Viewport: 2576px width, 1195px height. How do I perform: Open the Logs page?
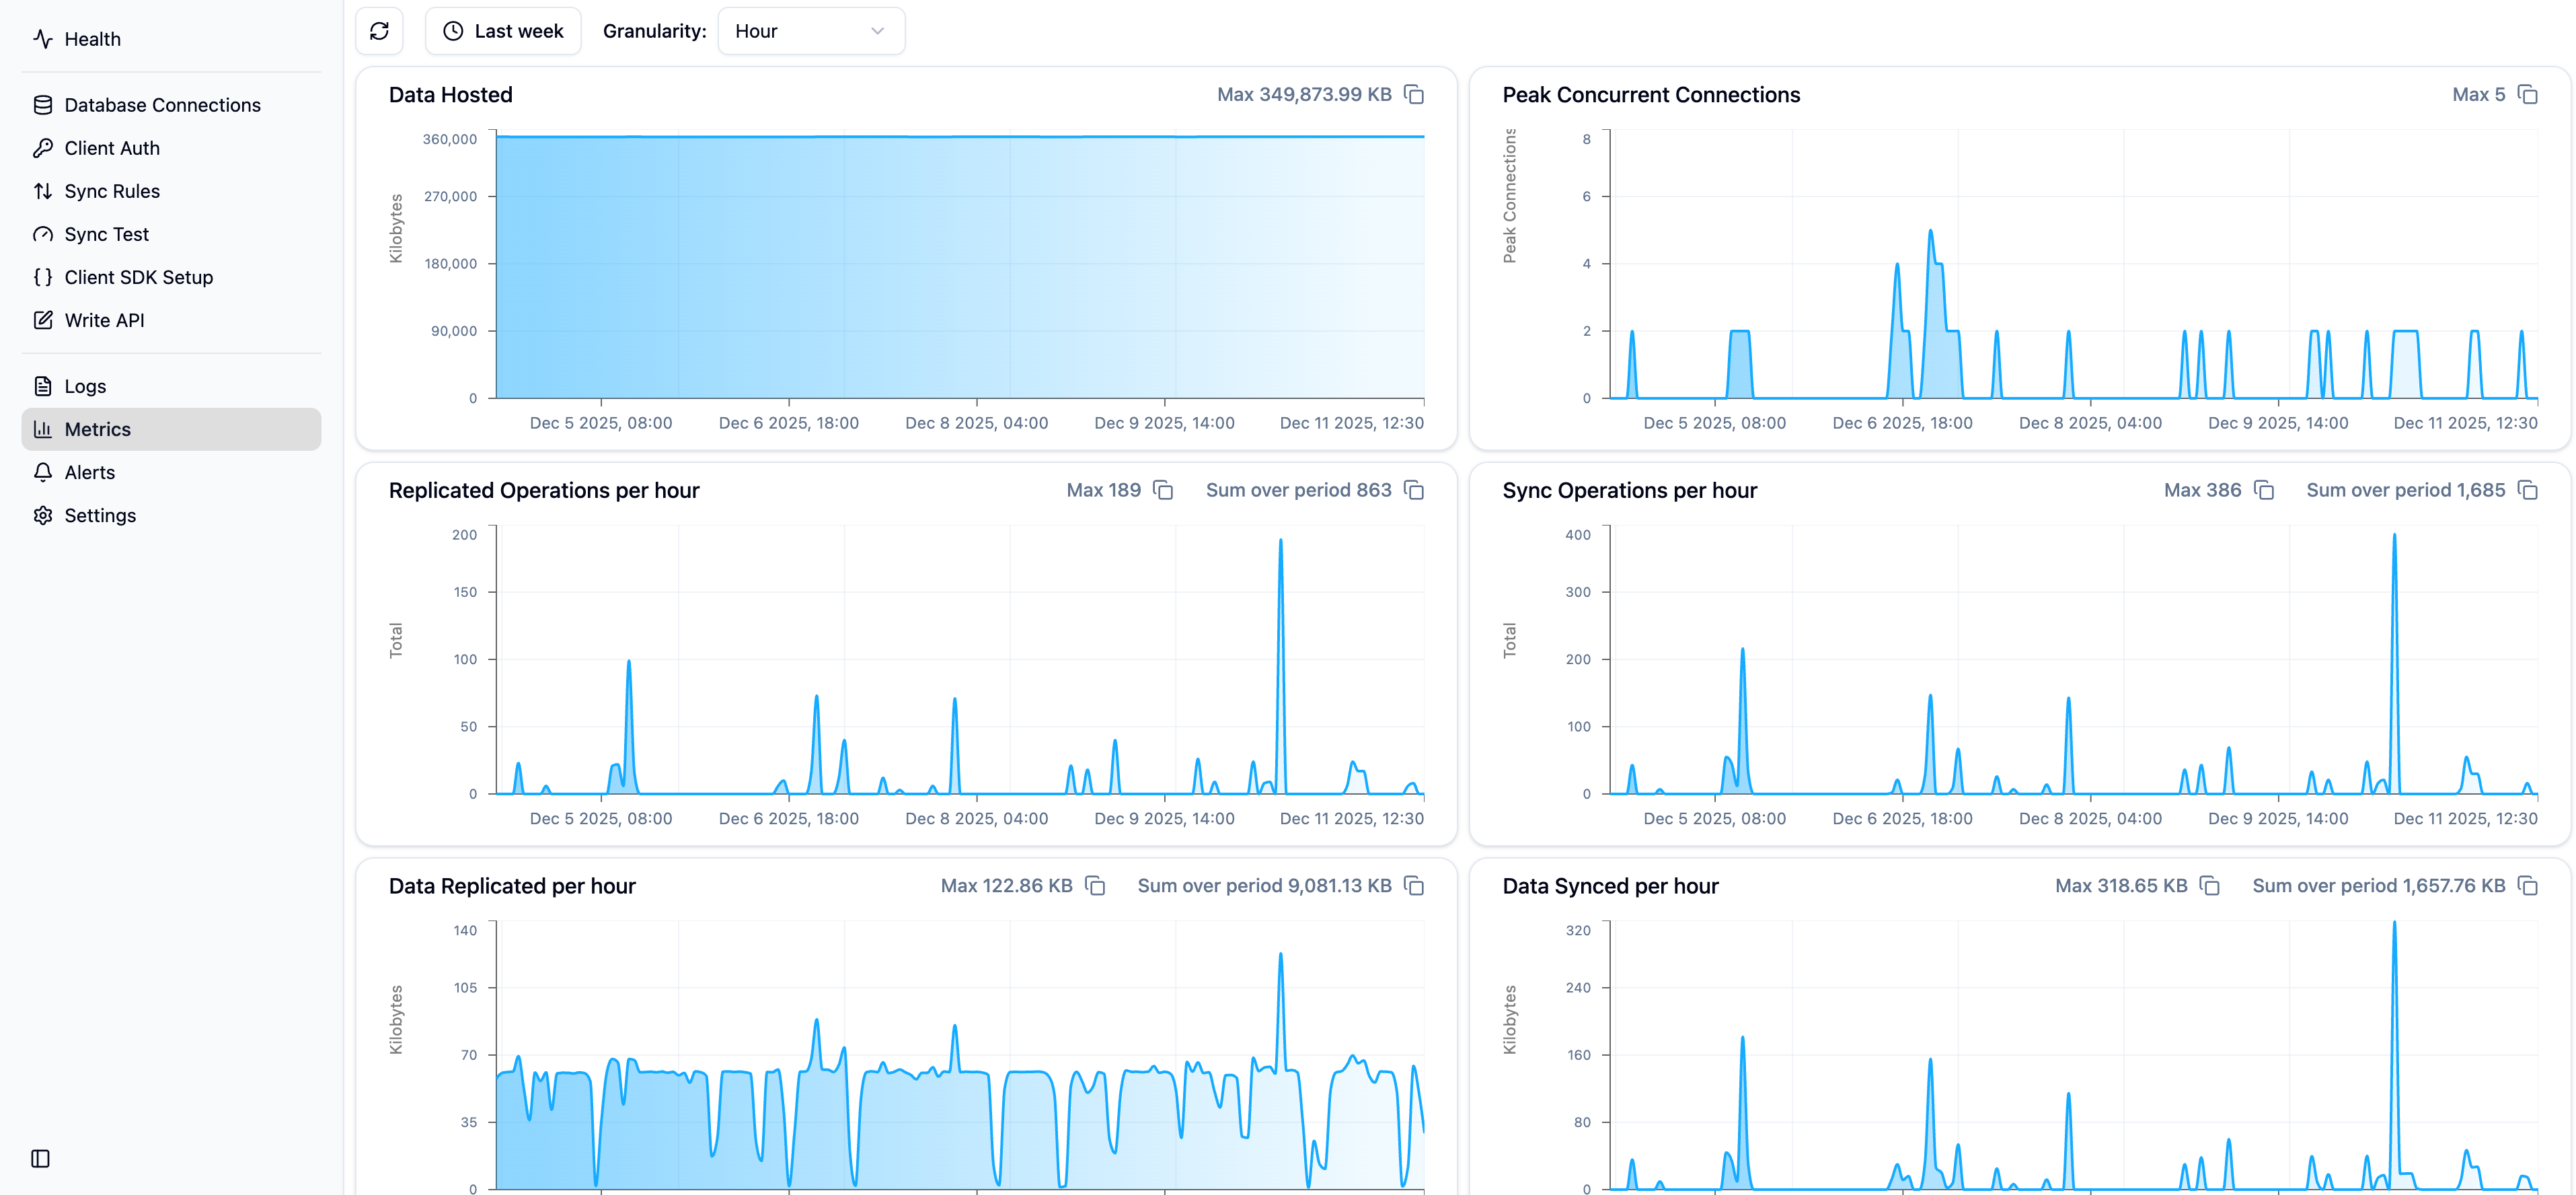[85, 386]
